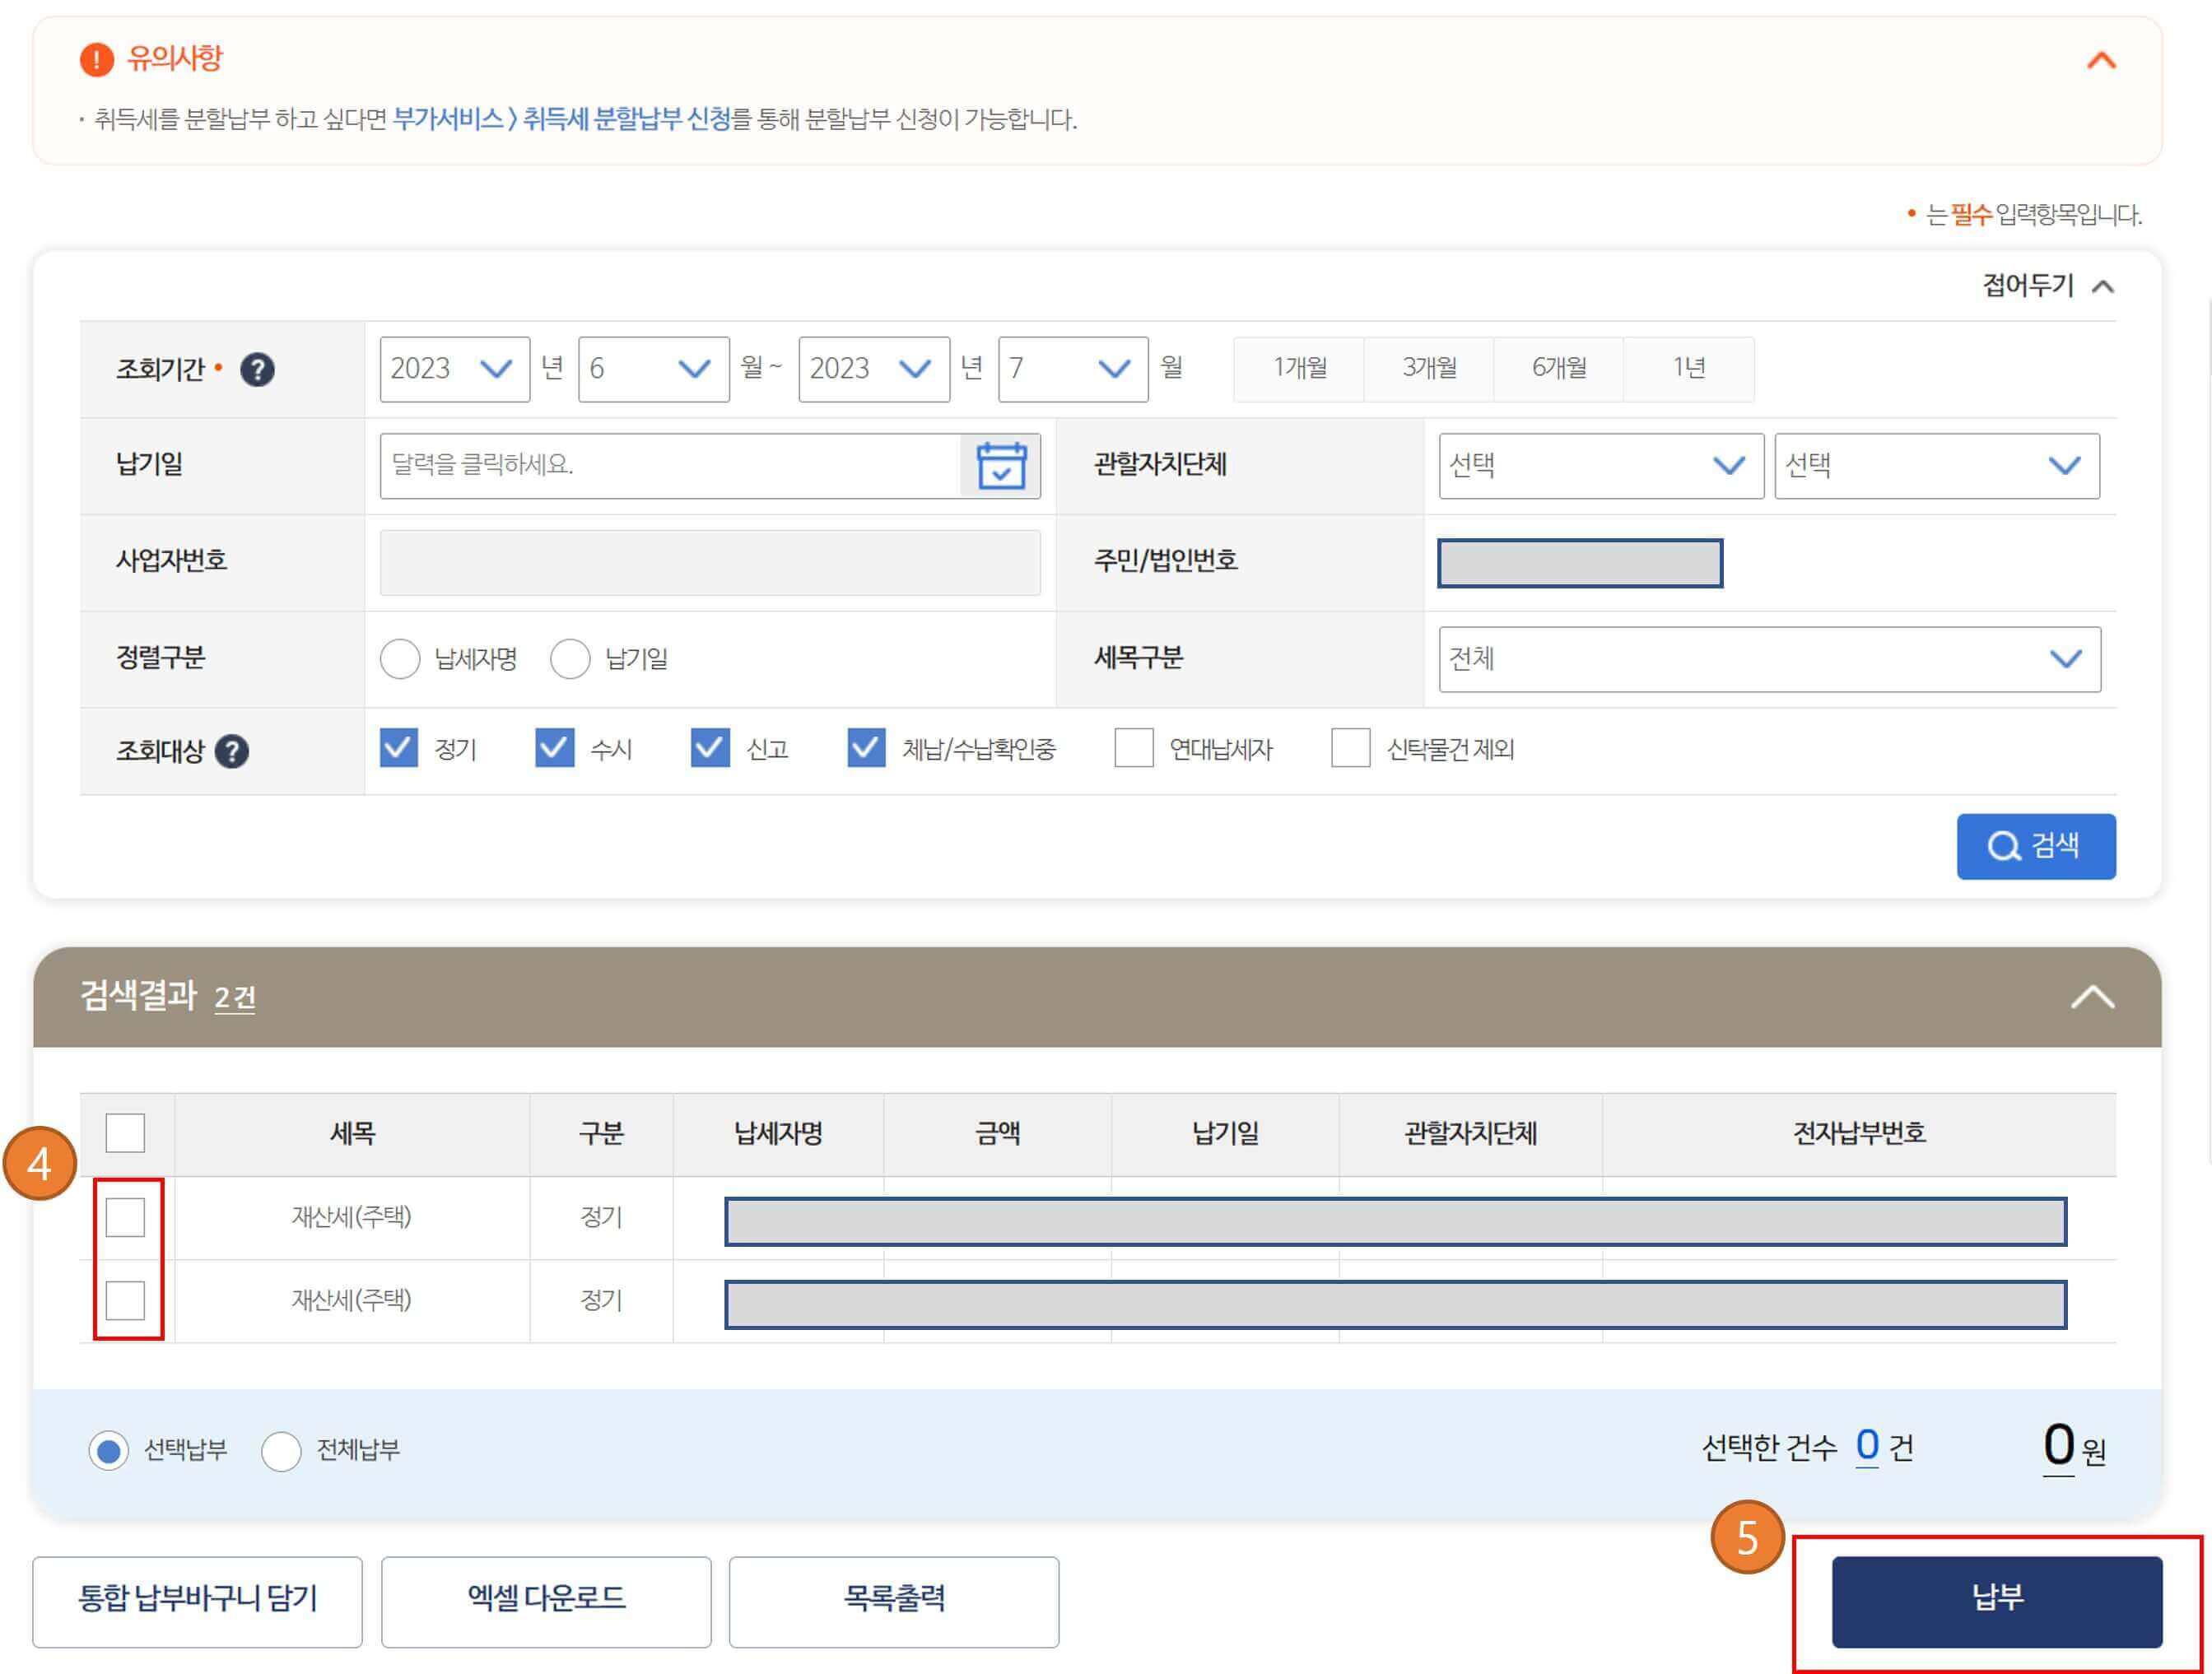Enable the 연대납세자 checkbox
The image size is (2212, 1674).
(1133, 748)
